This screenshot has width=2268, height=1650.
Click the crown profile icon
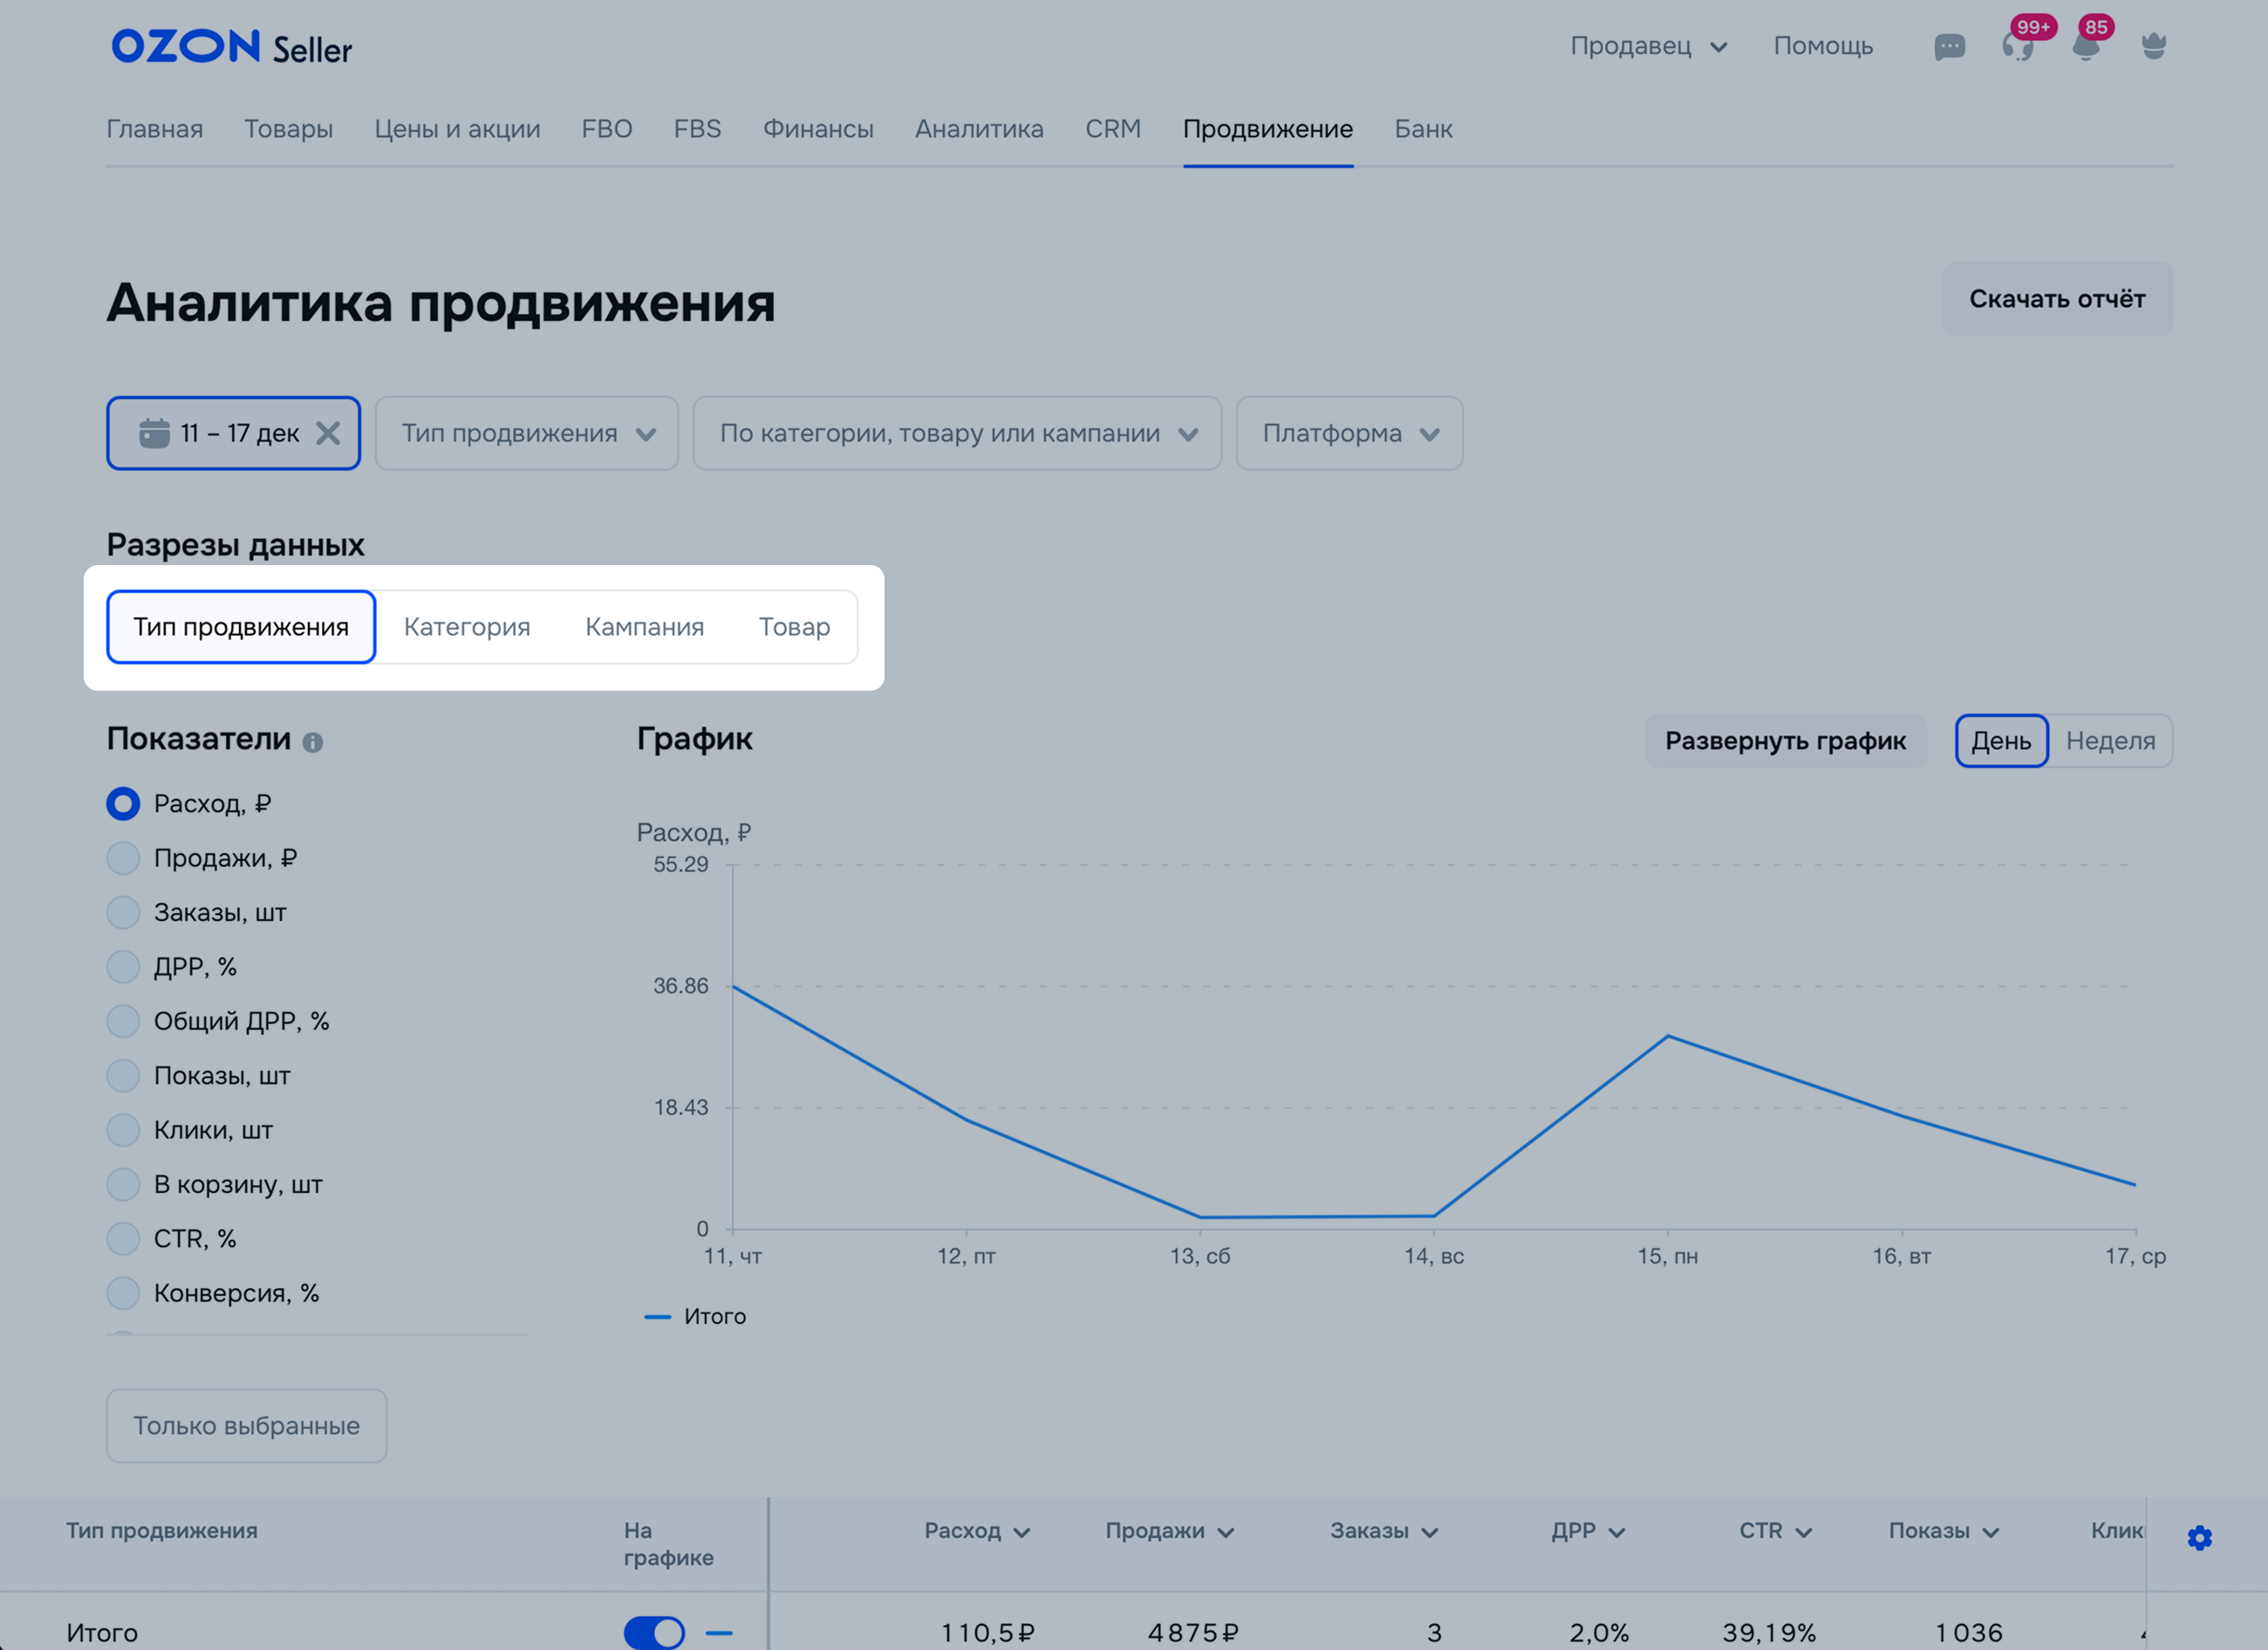click(2153, 46)
